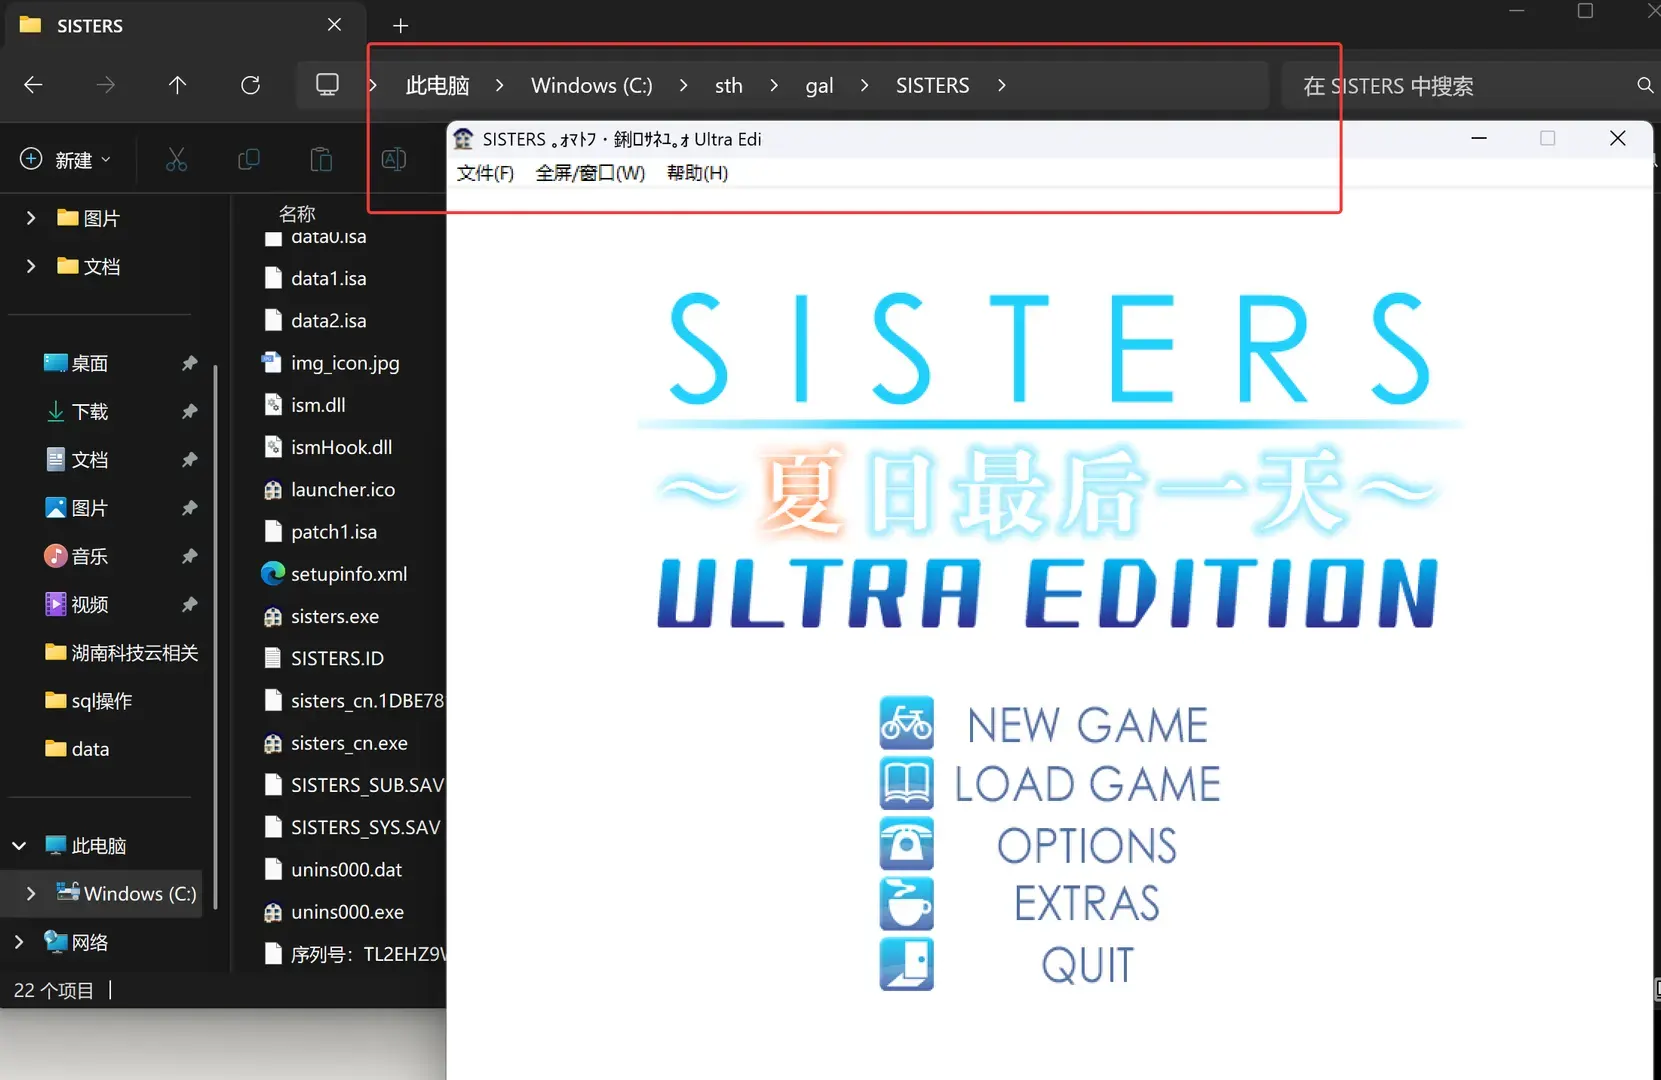Toggle the pin next to 音乐

(x=189, y=556)
